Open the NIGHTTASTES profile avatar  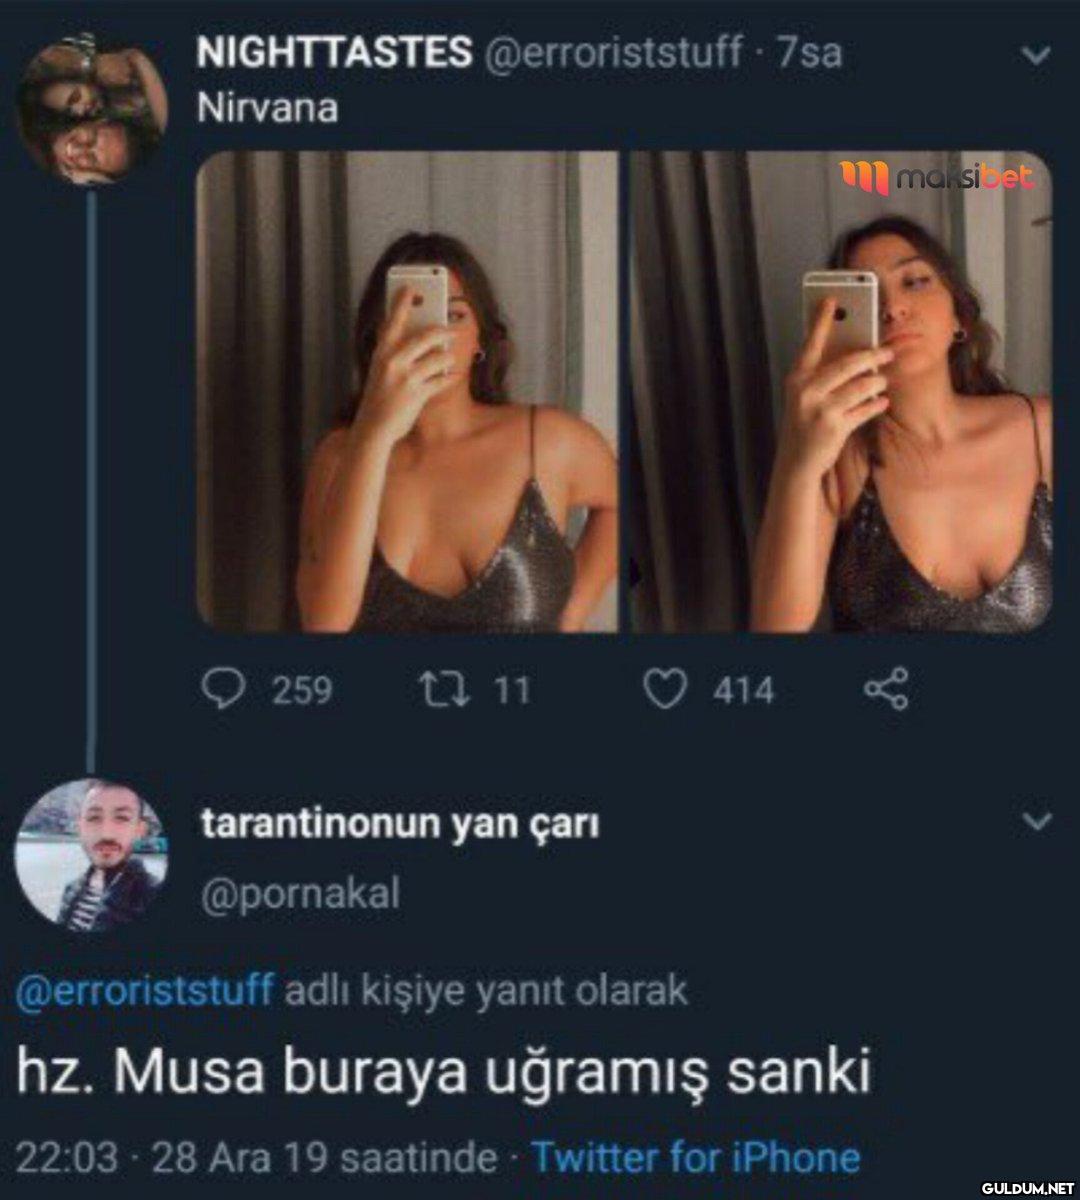point(93,110)
